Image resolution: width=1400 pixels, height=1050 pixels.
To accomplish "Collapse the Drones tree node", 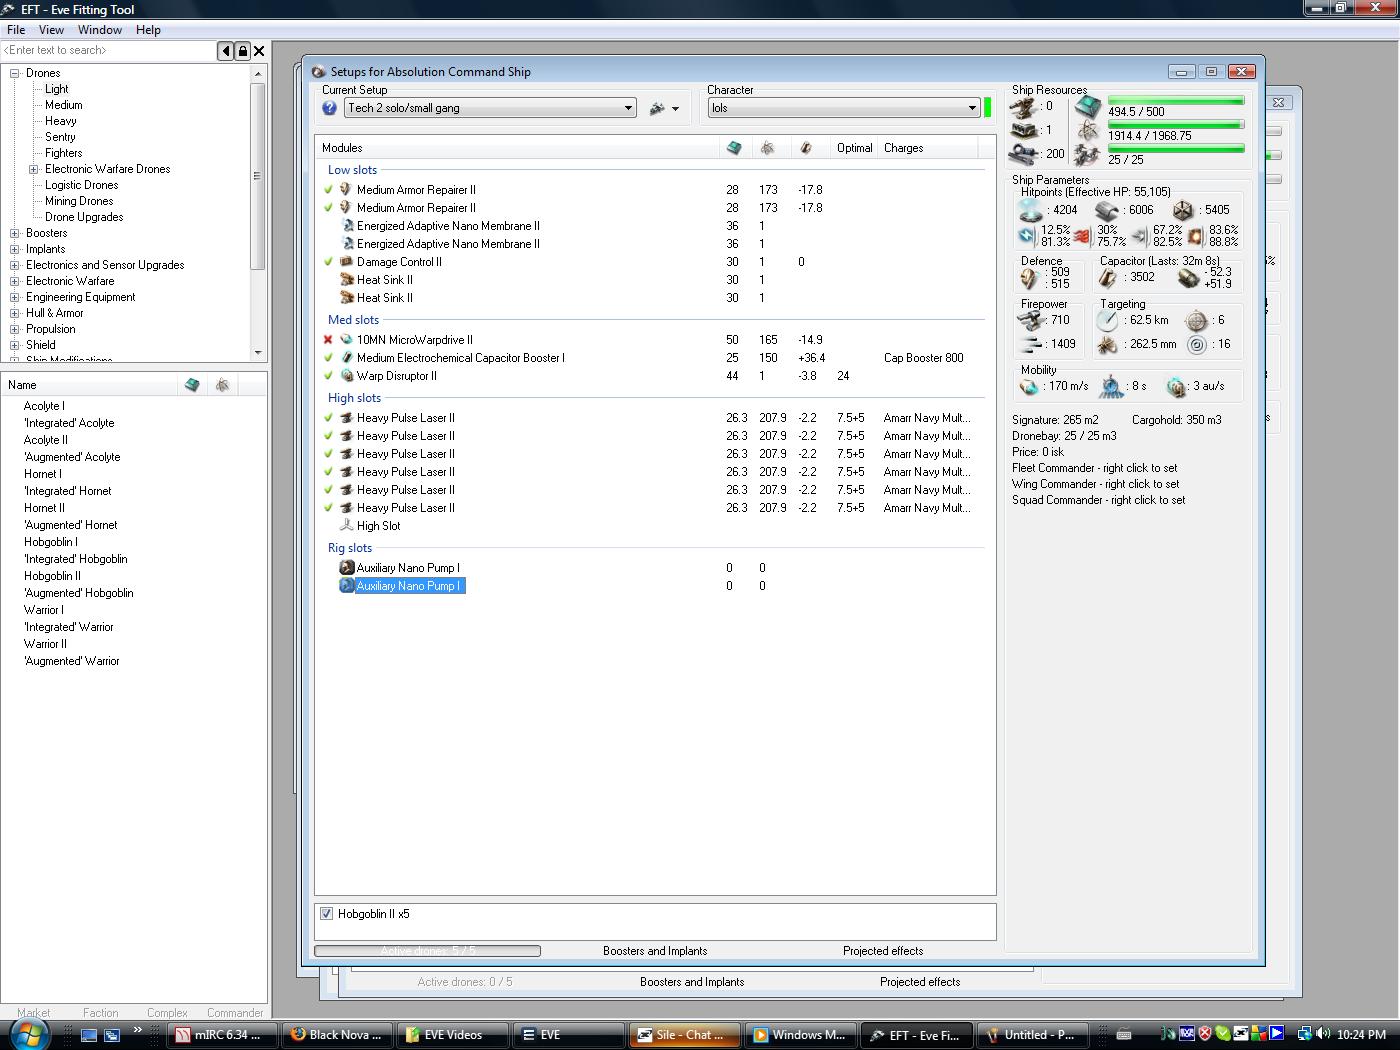I will coord(15,73).
